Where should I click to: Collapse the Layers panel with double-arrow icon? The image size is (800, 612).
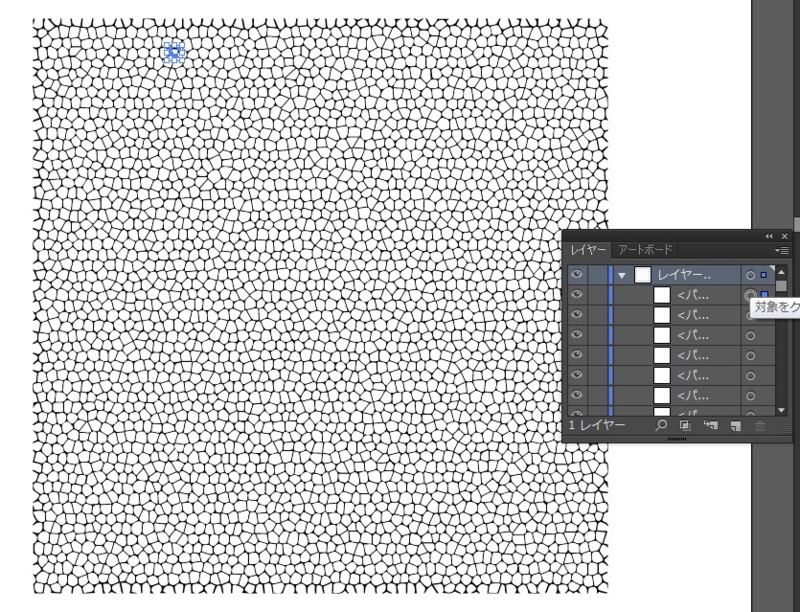(x=769, y=236)
